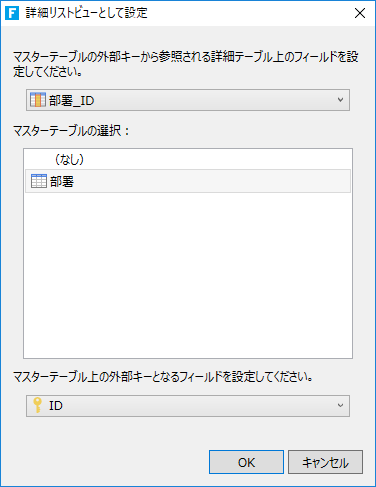Confirm with the OK button

246,462
